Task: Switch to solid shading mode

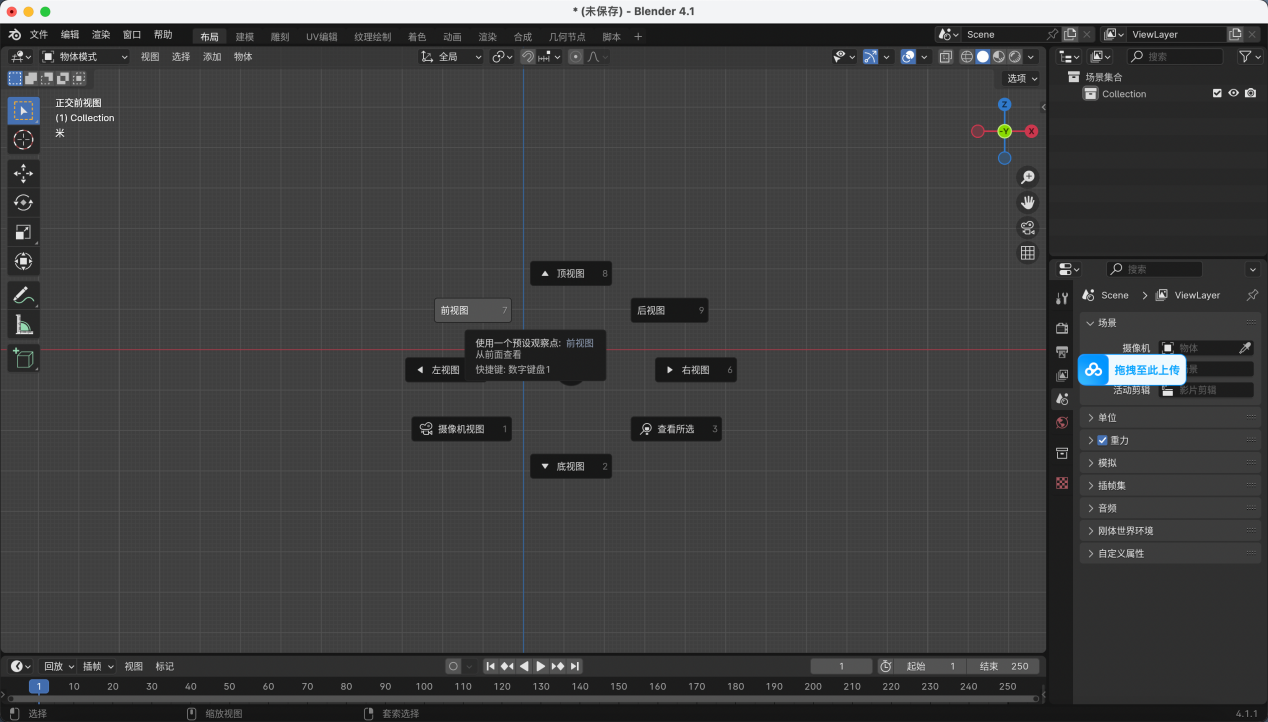Action: [x=983, y=57]
